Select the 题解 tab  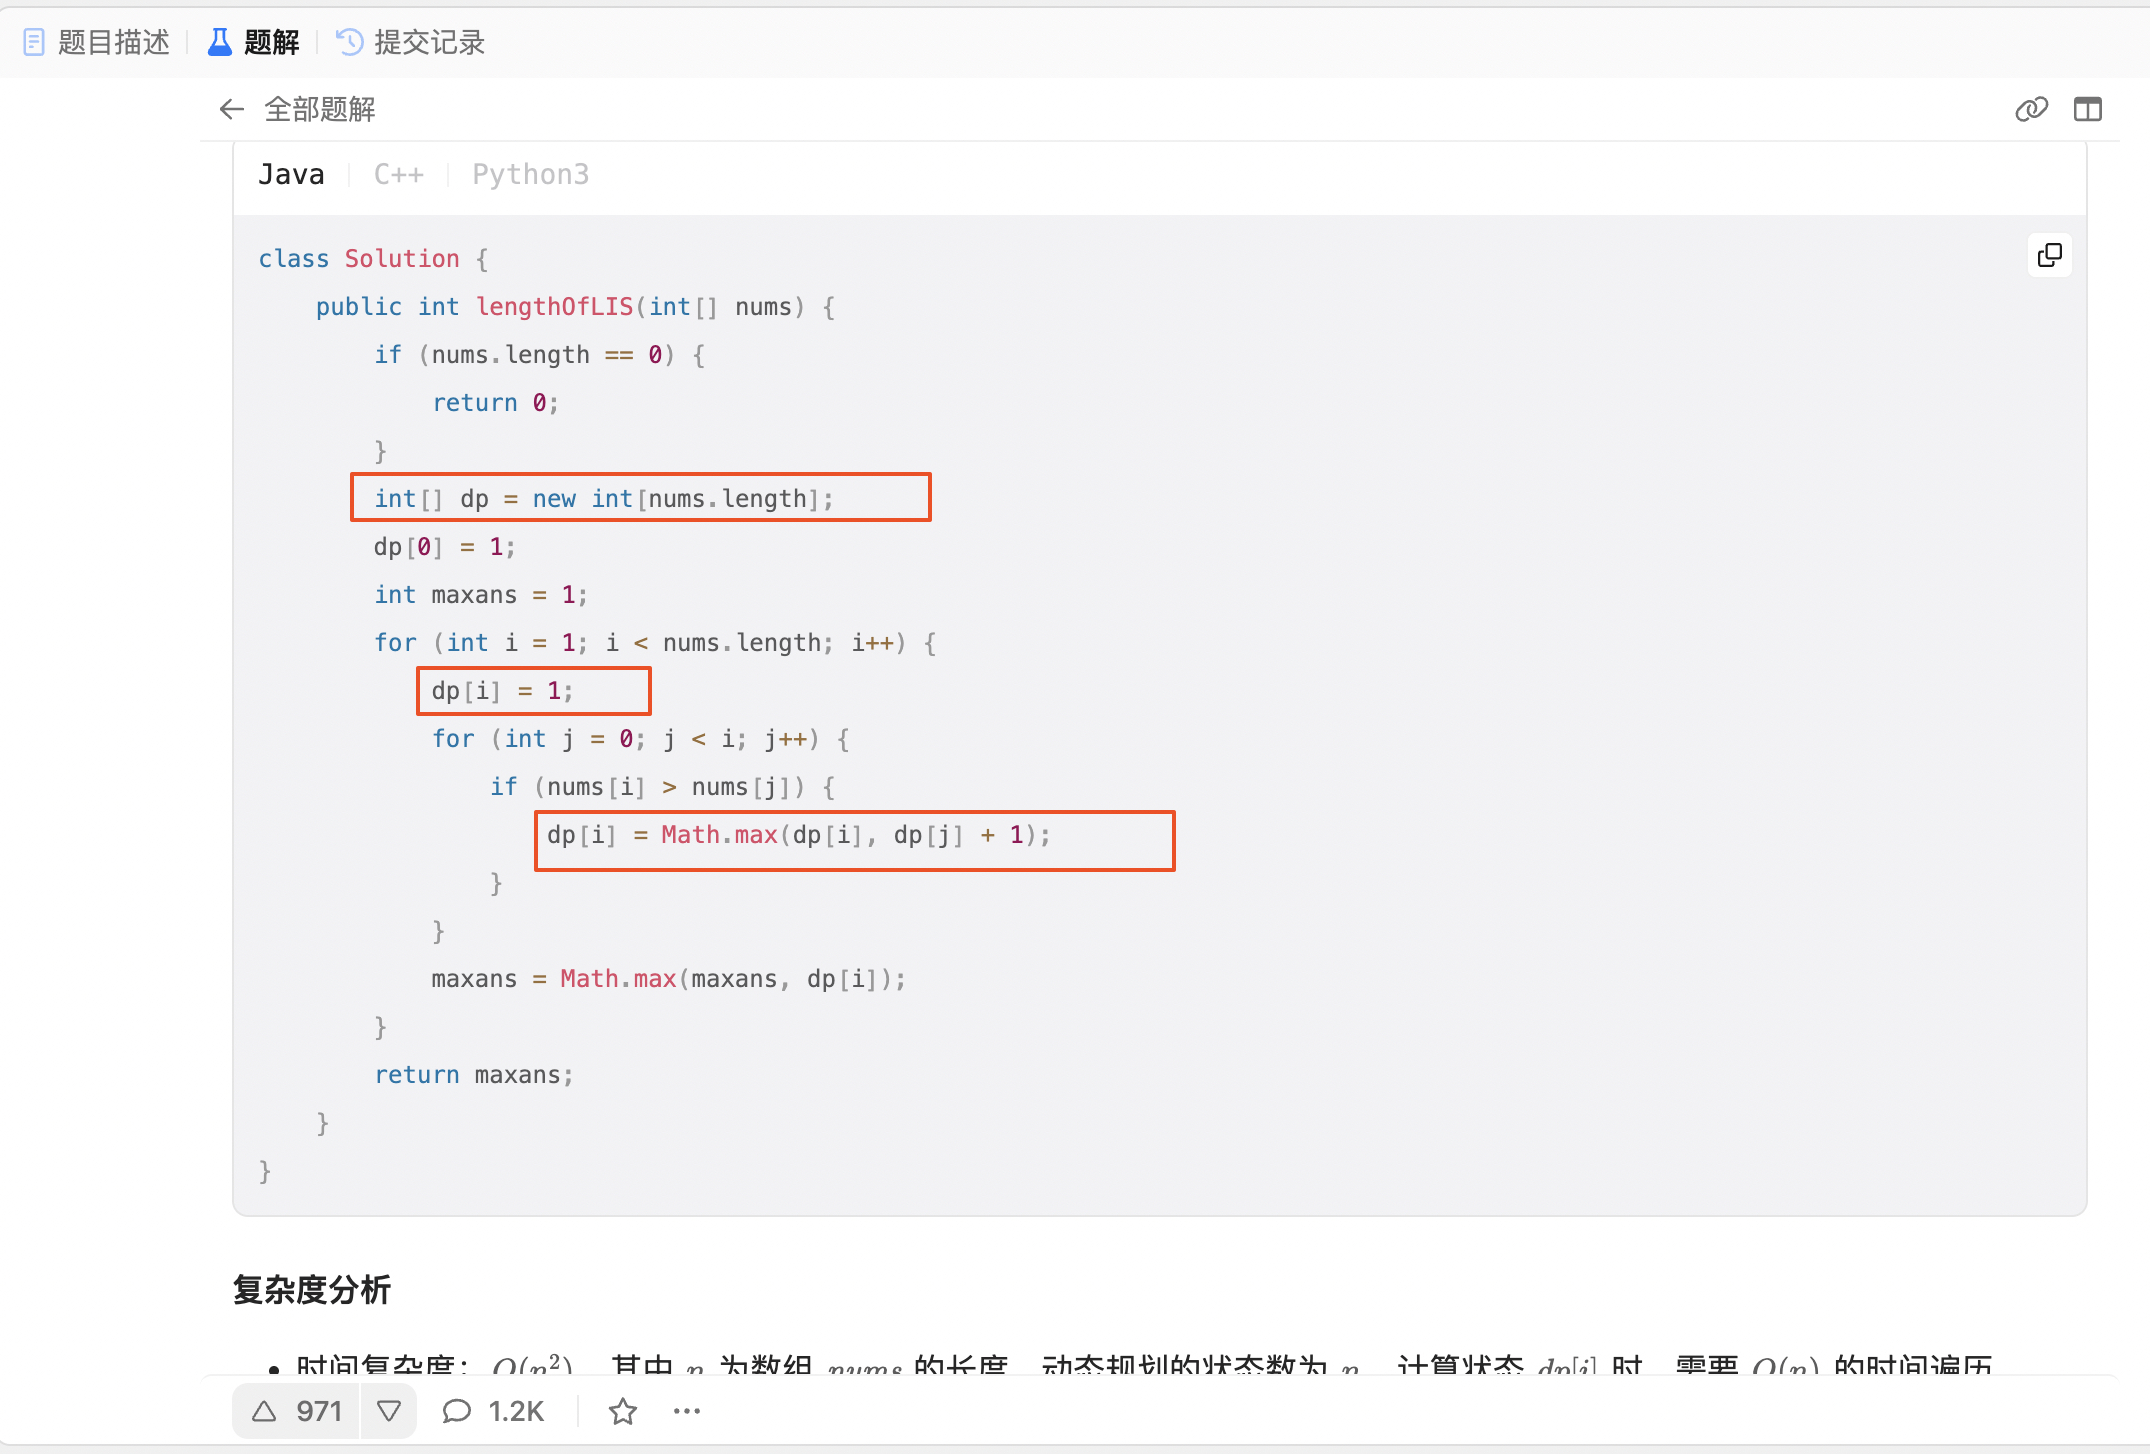pyautogui.click(x=271, y=42)
